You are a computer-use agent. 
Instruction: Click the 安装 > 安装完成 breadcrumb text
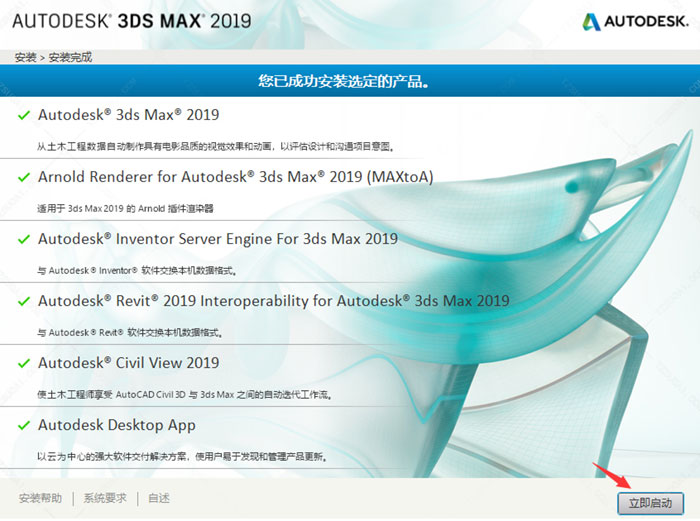(53, 57)
